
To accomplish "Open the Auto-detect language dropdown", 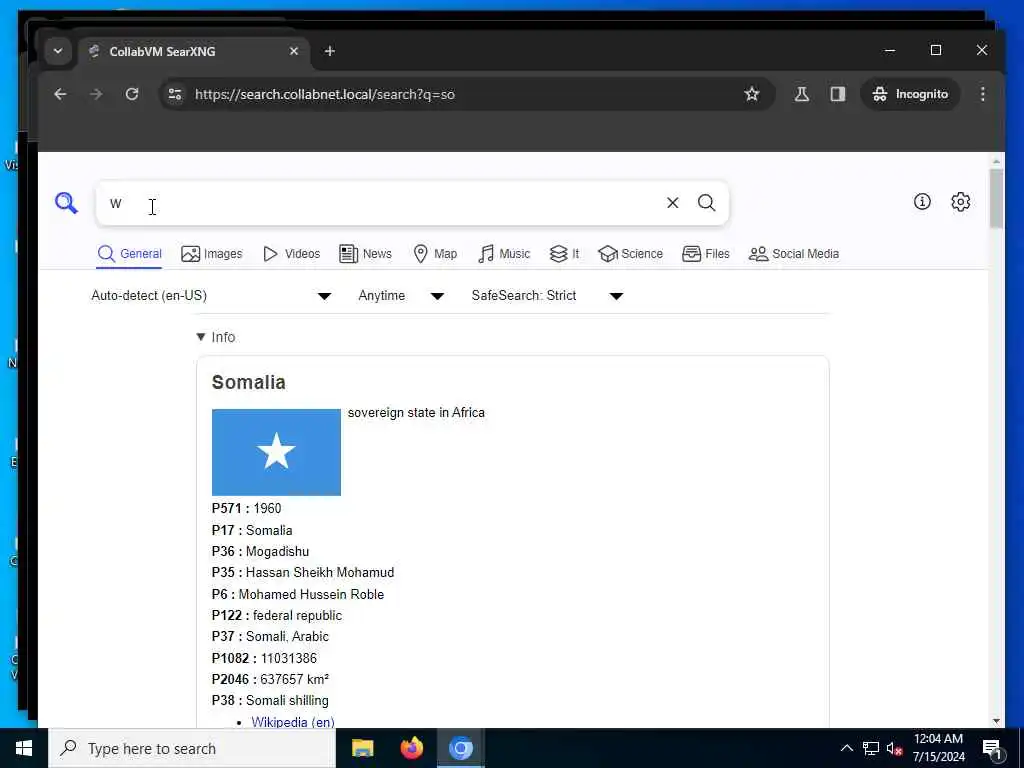I will pyautogui.click(x=212, y=296).
